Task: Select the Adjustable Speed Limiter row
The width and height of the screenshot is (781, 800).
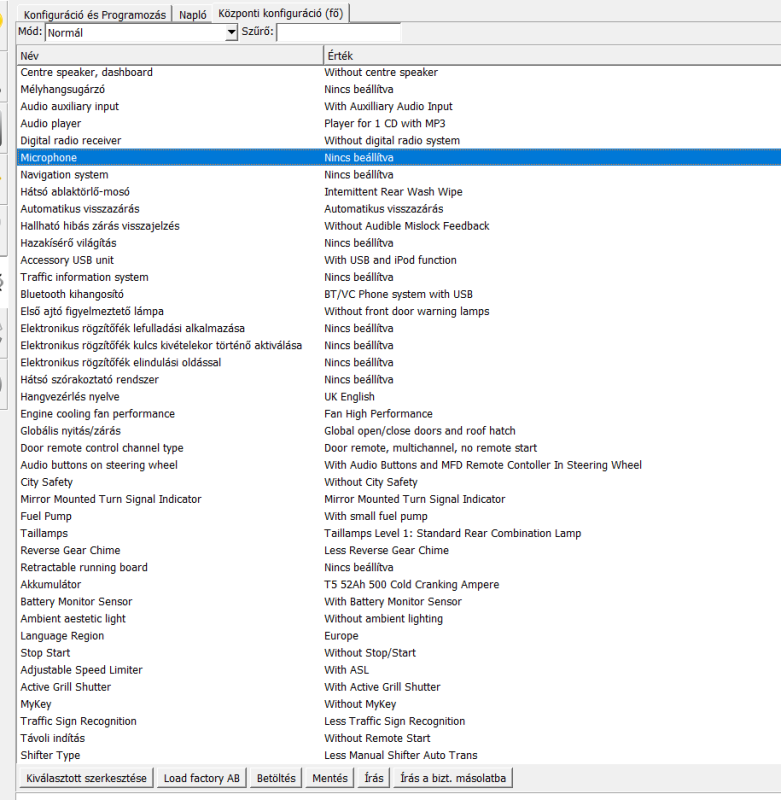Action: click(399, 670)
